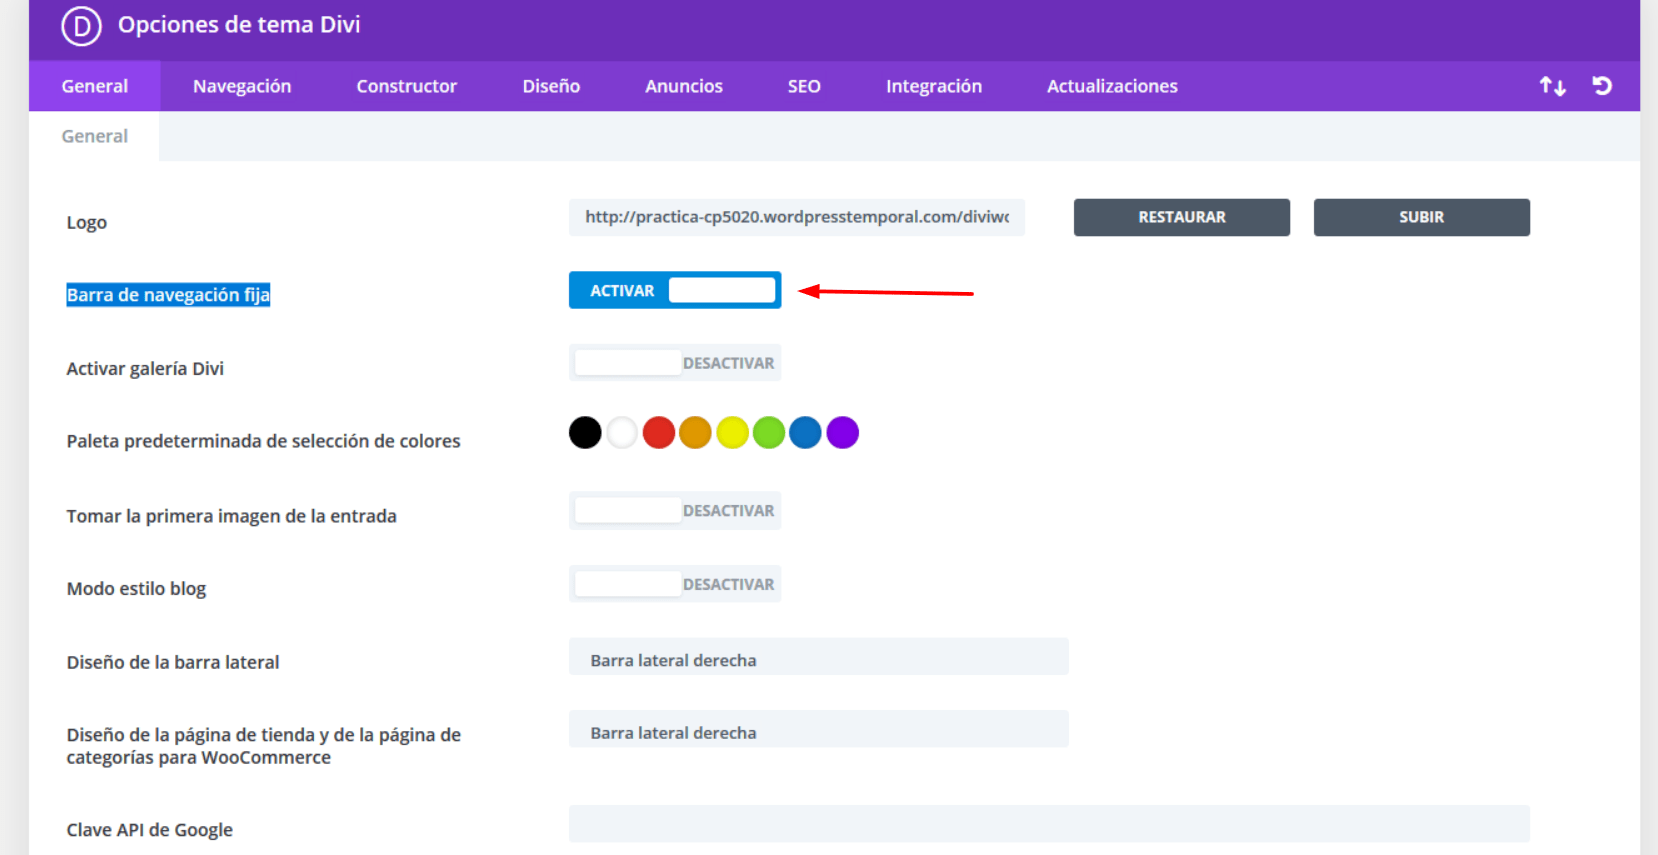Open the WooCommerce tienda sidebar layout dropdown

click(x=819, y=729)
